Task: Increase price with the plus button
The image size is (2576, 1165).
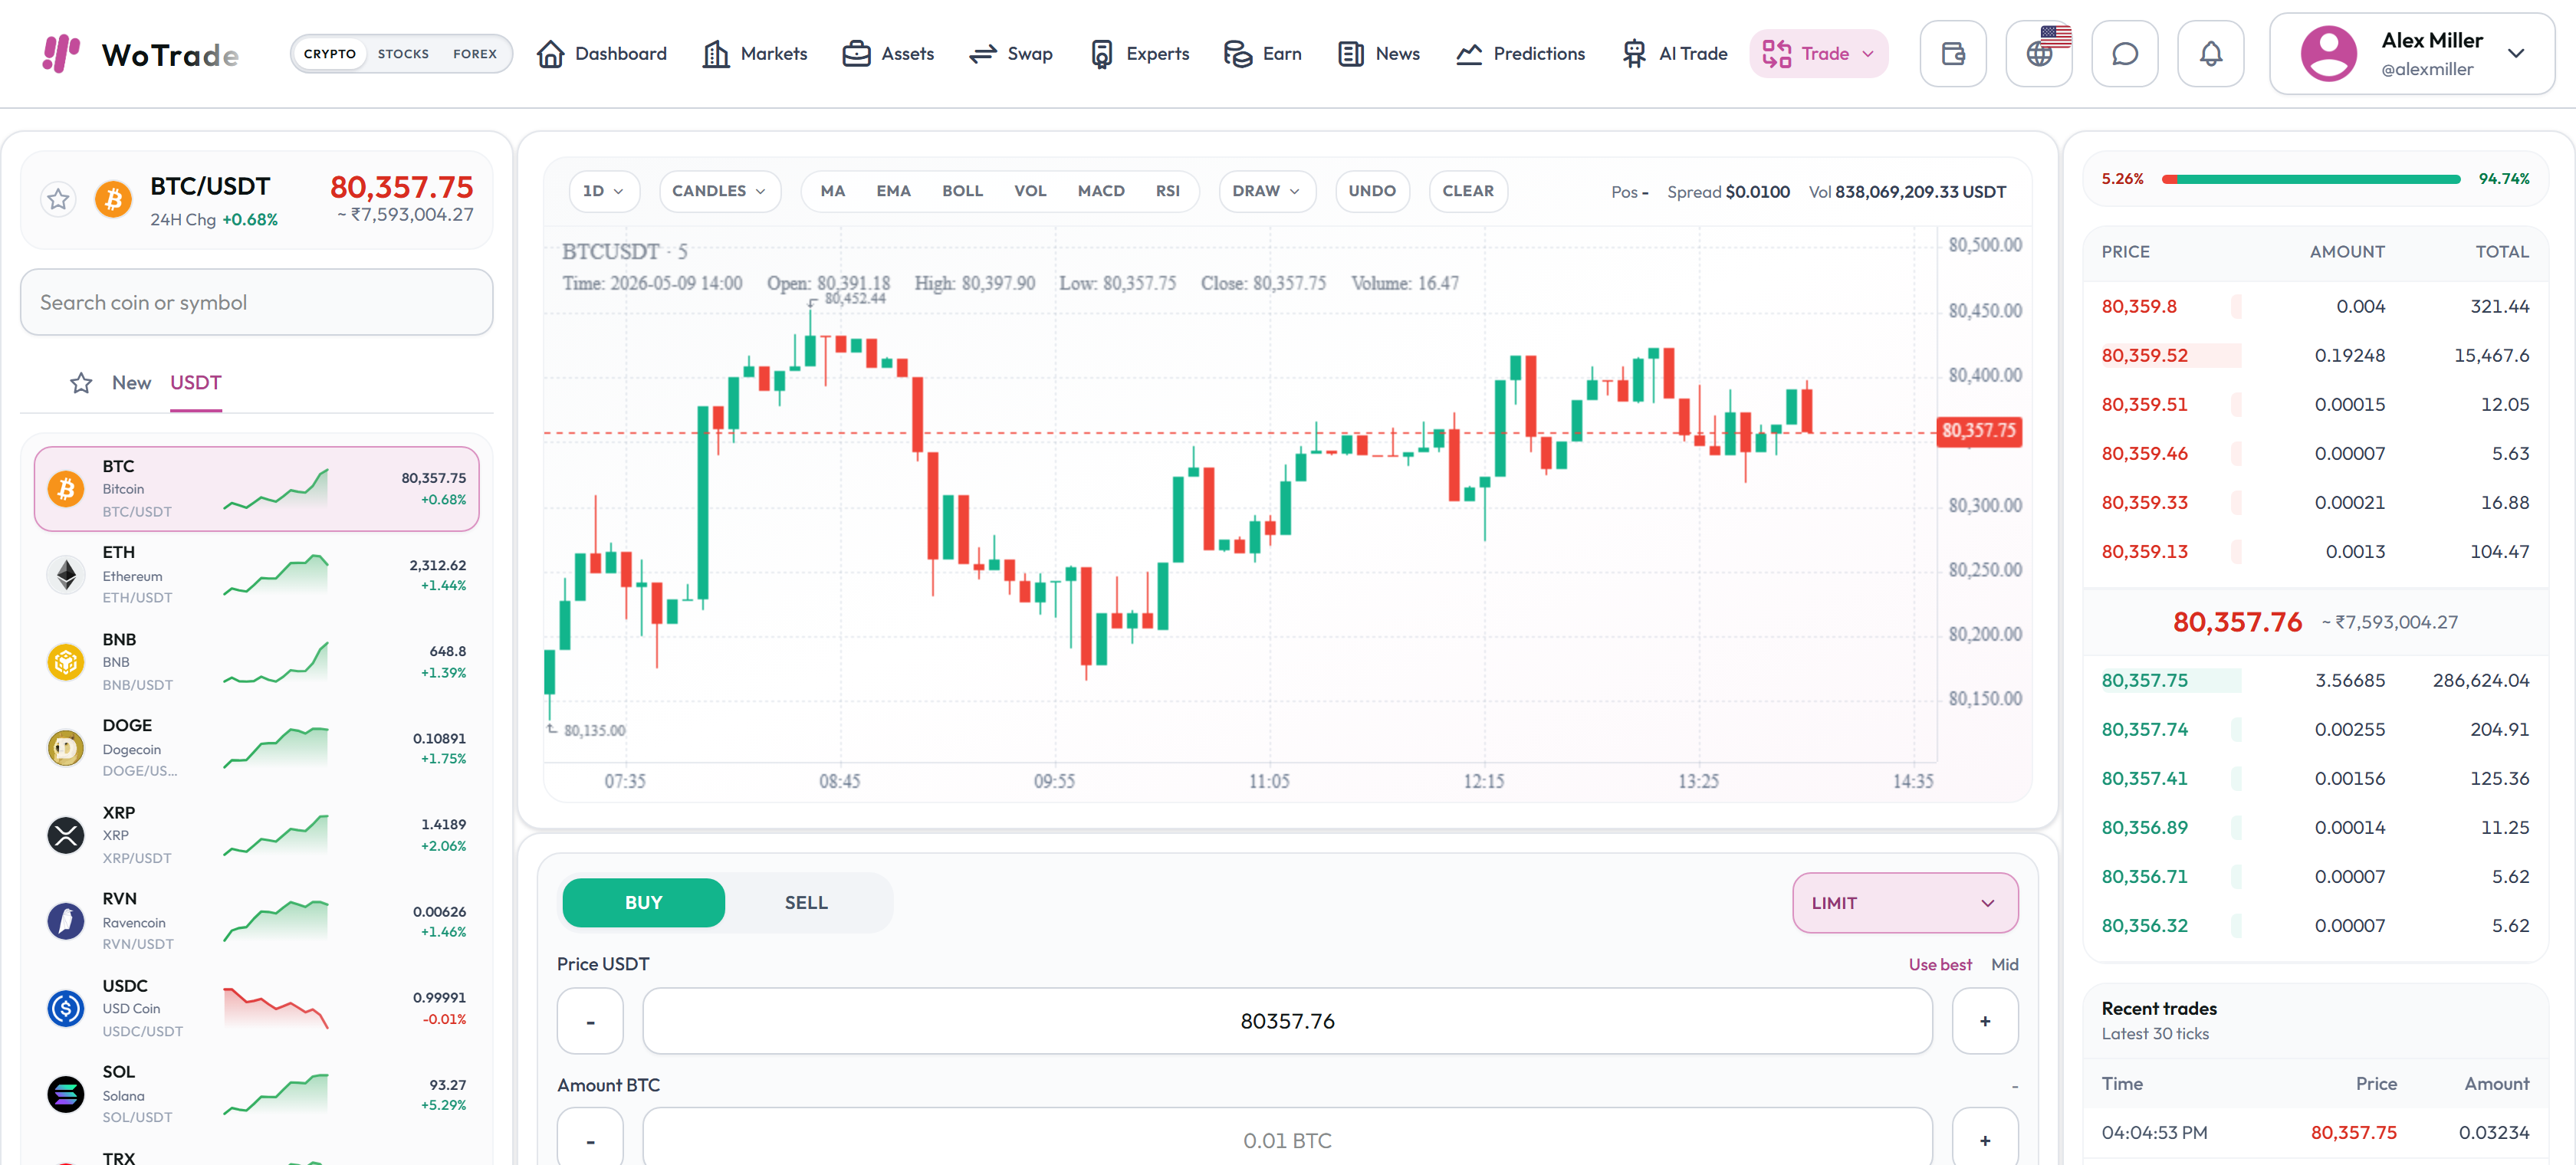Action: pyautogui.click(x=1984, y=1021)
